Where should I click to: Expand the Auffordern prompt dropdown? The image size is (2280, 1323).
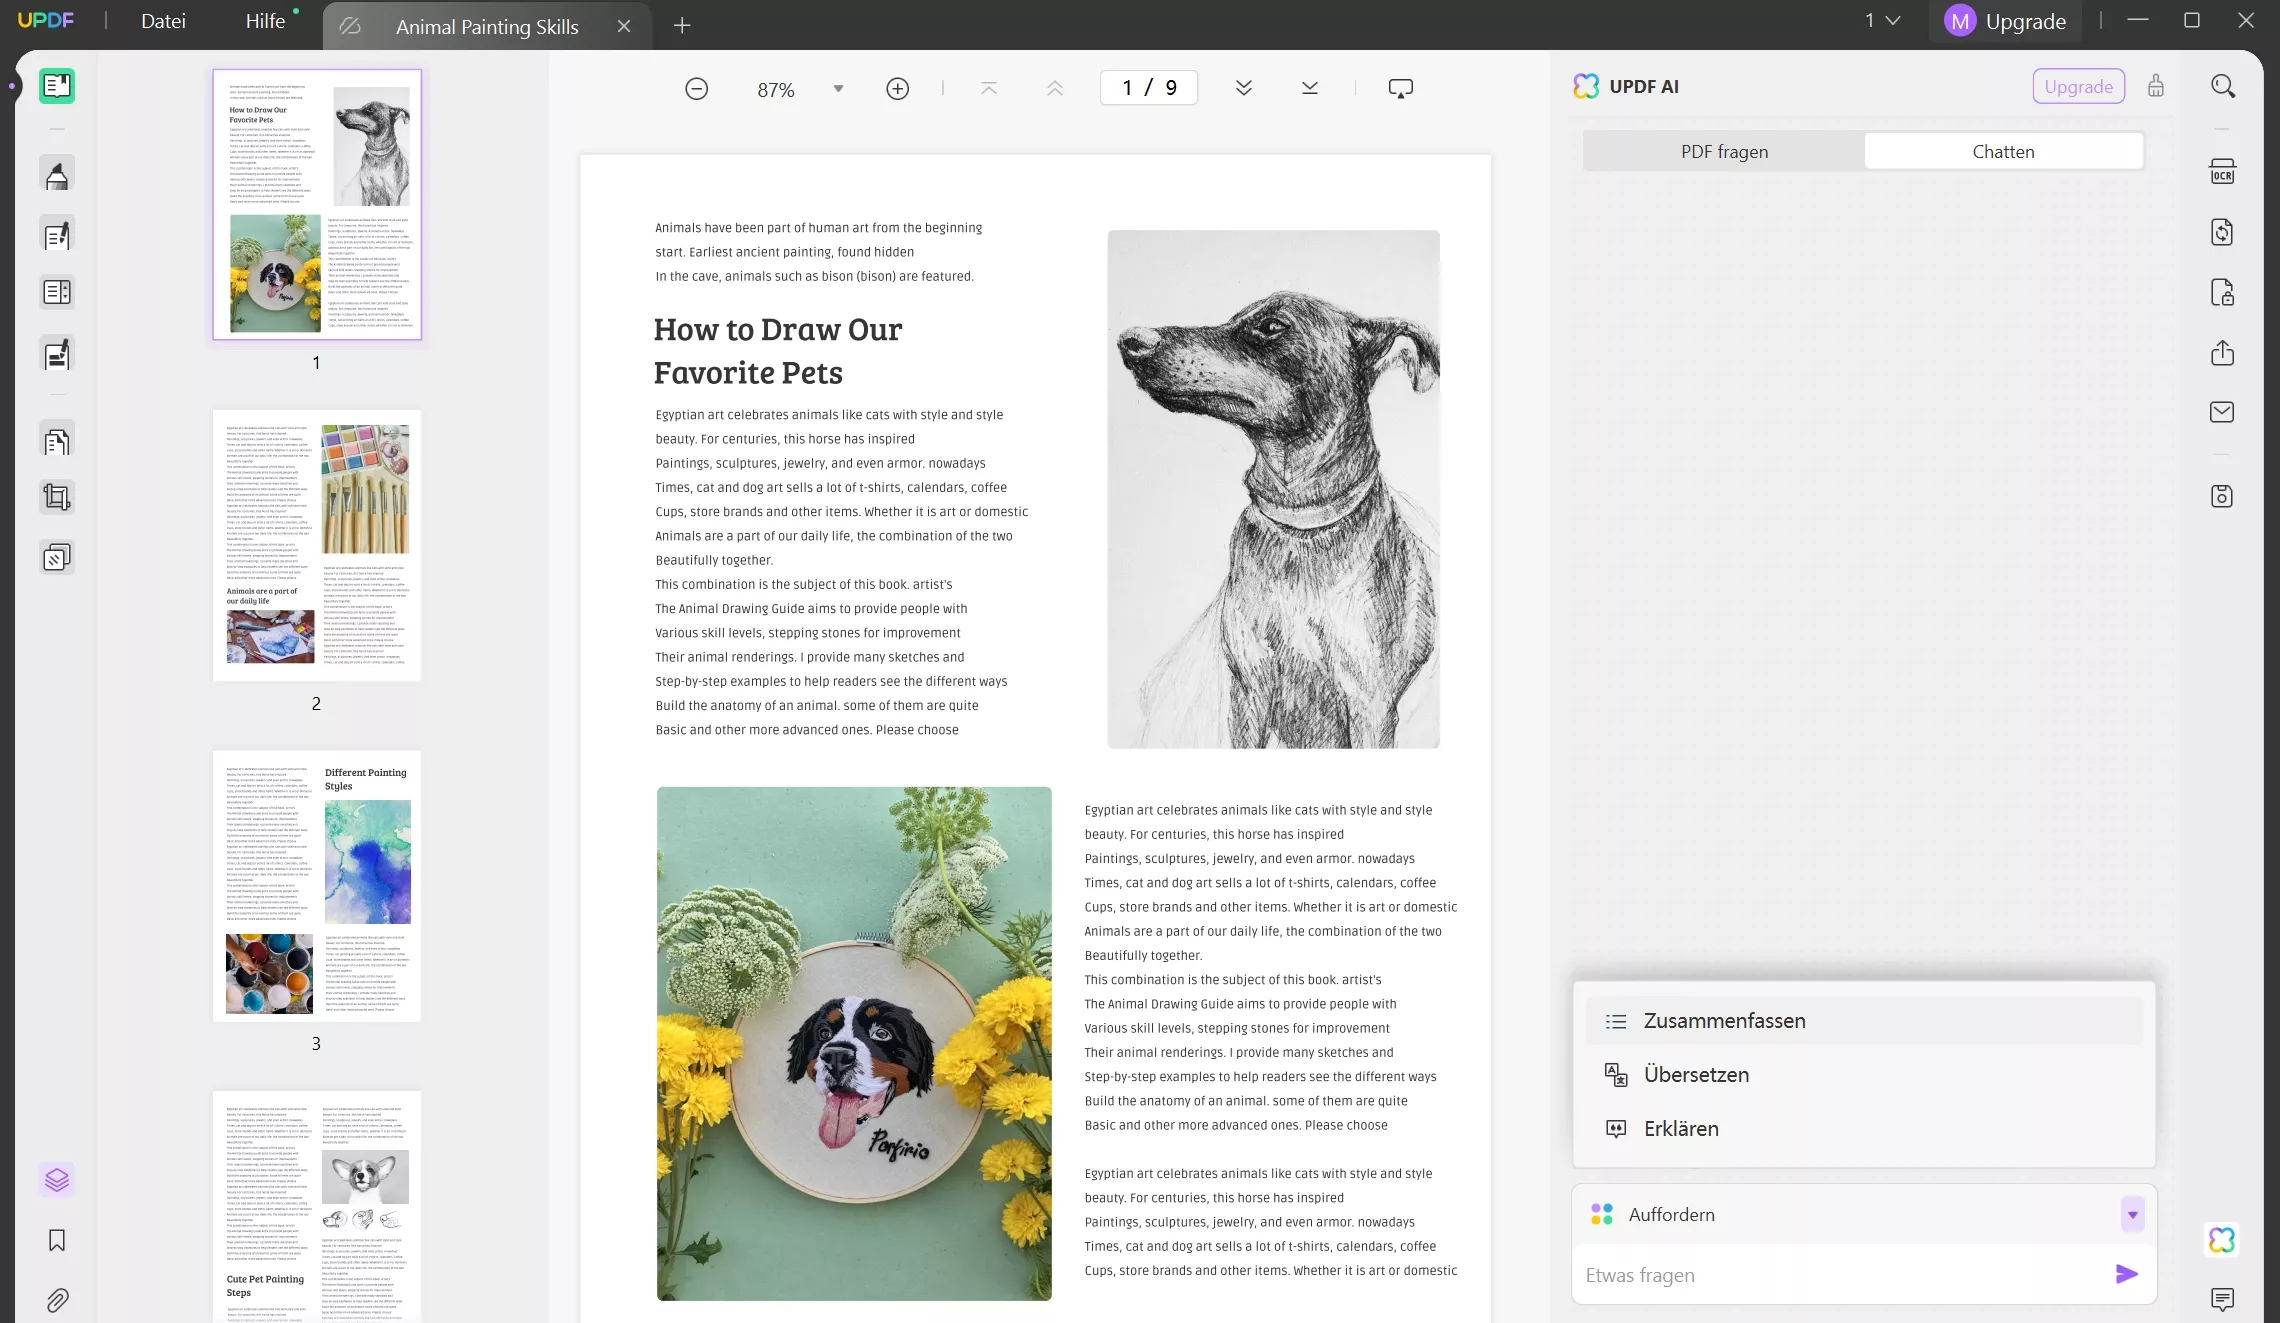tap(2132, 1215)
